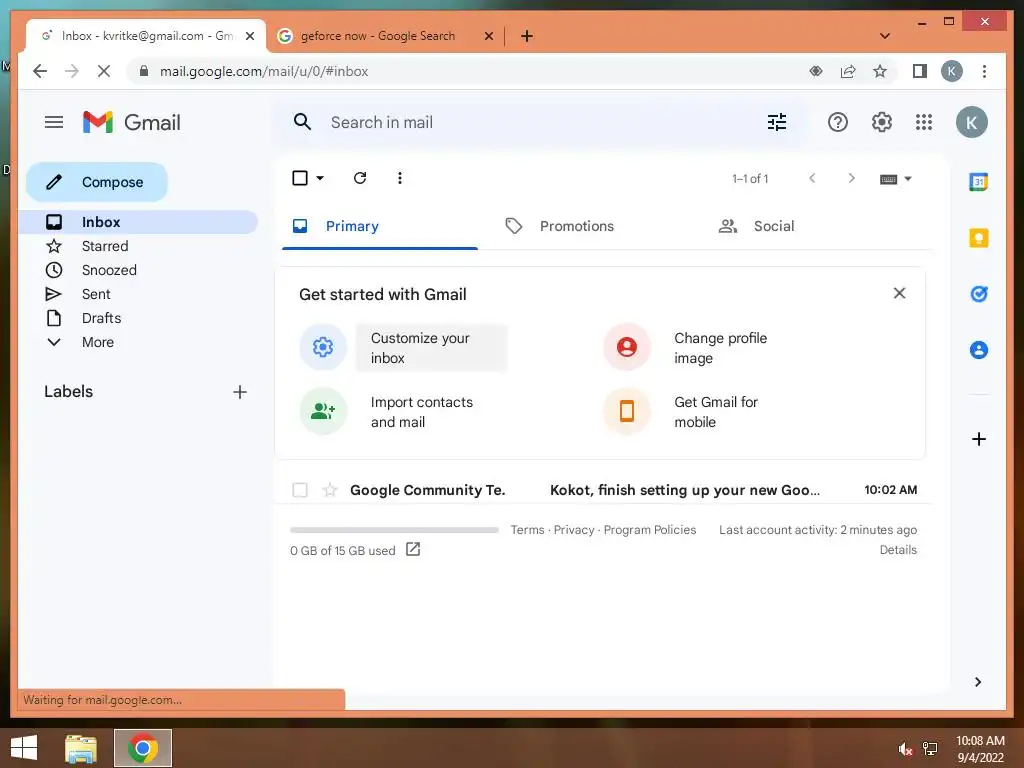Select the Google Community Team email checkbox
The height and width of the screenshot is (768, 1024).
click(300, 490)
